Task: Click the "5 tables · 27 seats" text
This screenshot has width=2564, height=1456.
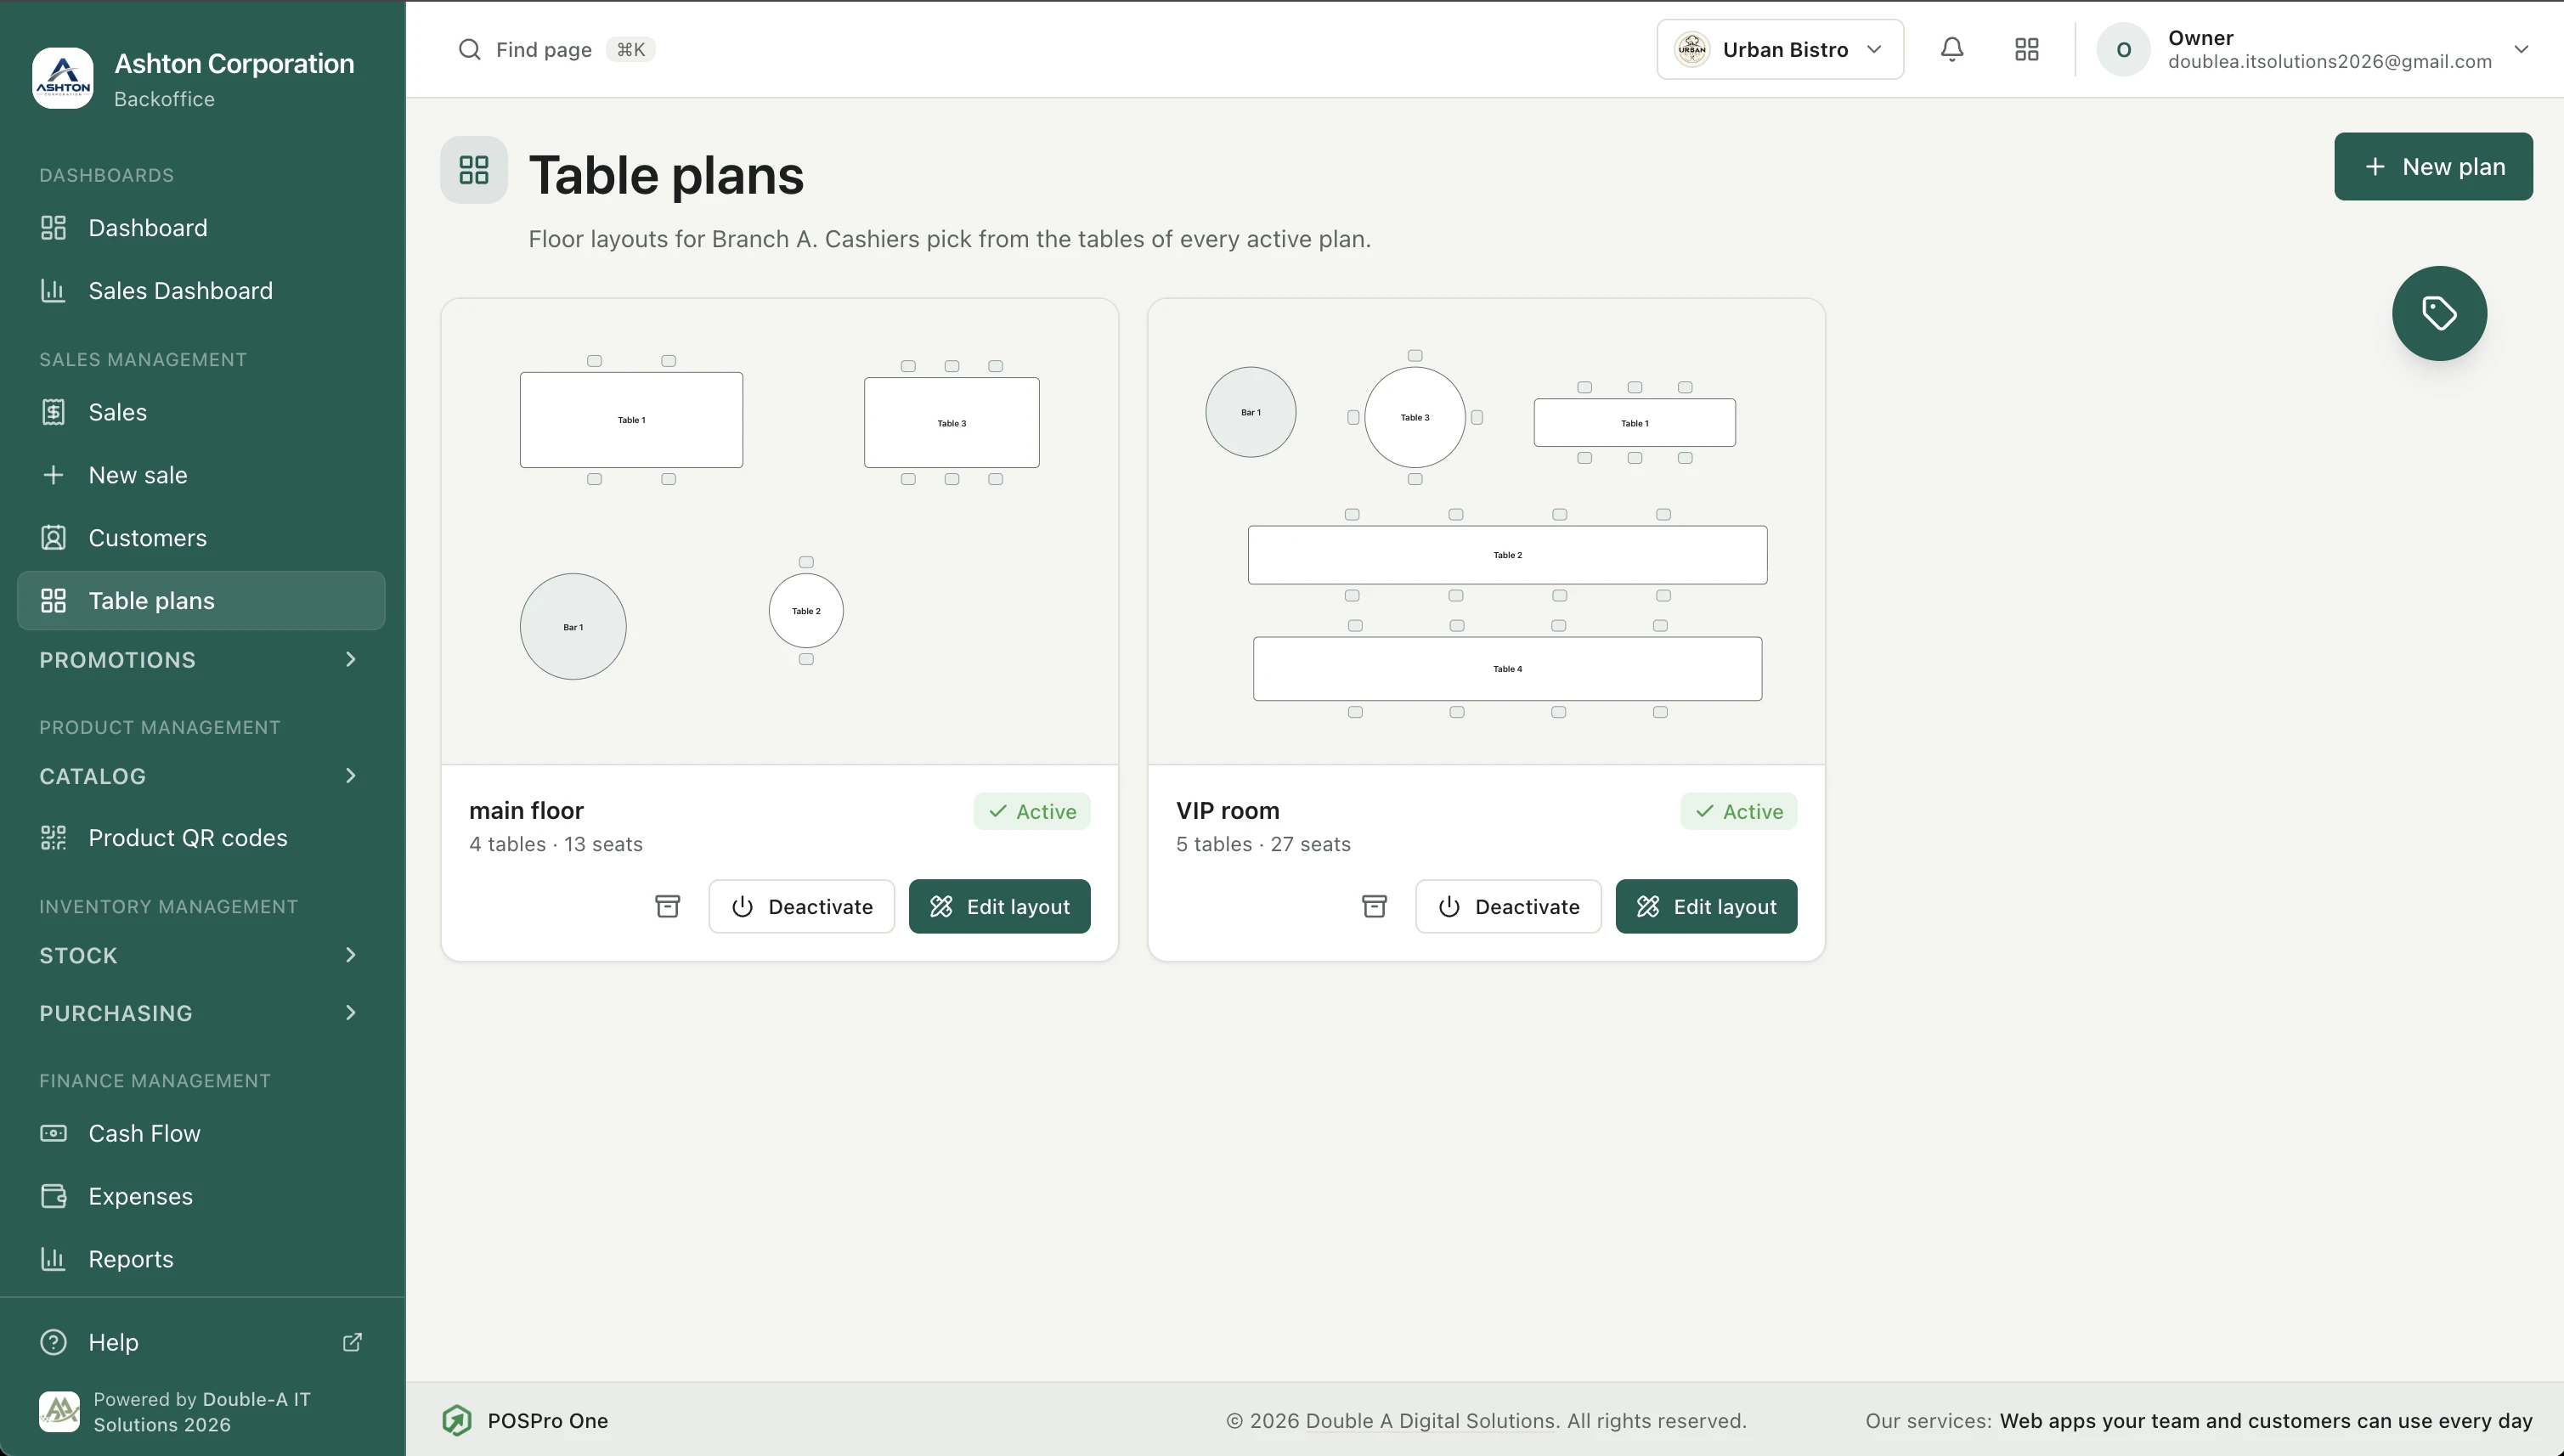Action: (1263, 844)
